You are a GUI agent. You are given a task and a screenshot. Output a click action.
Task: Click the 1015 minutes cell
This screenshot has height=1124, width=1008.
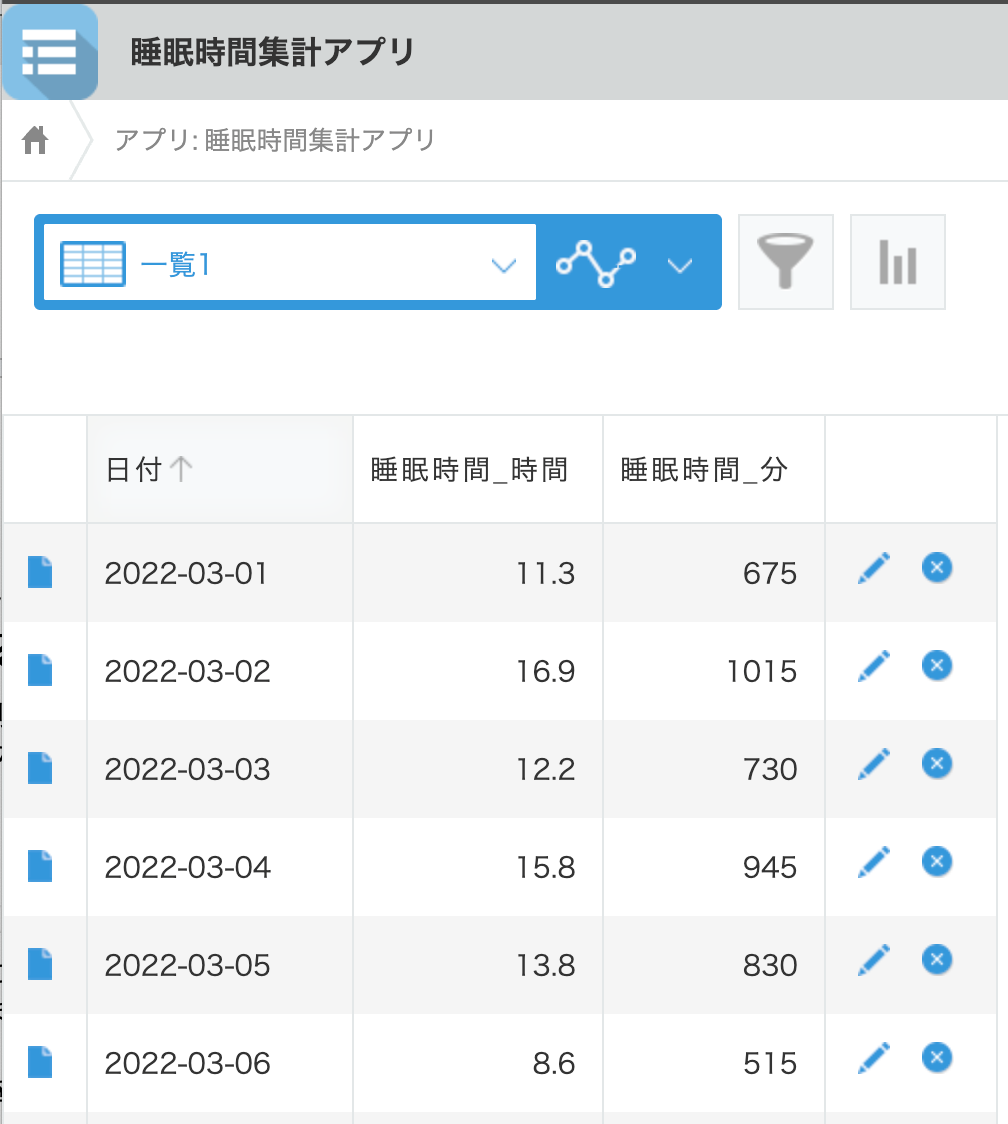click(761, 671)
